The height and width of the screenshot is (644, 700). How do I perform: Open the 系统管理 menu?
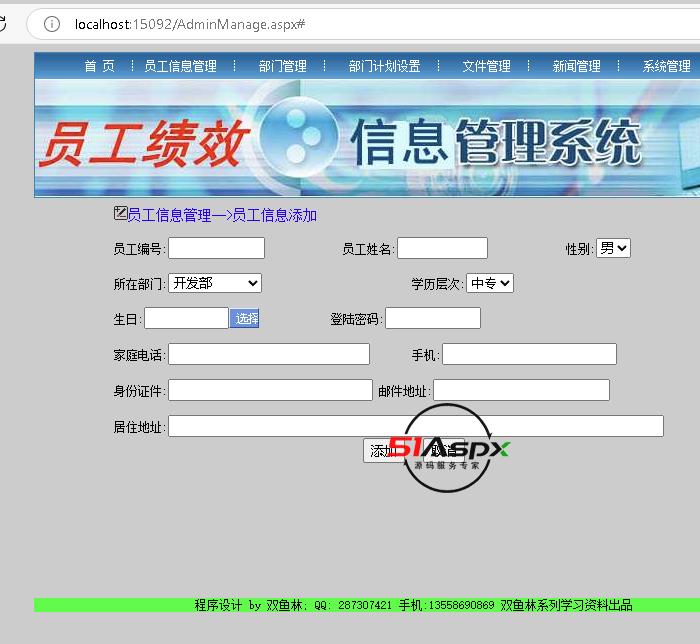coord(667,66)
